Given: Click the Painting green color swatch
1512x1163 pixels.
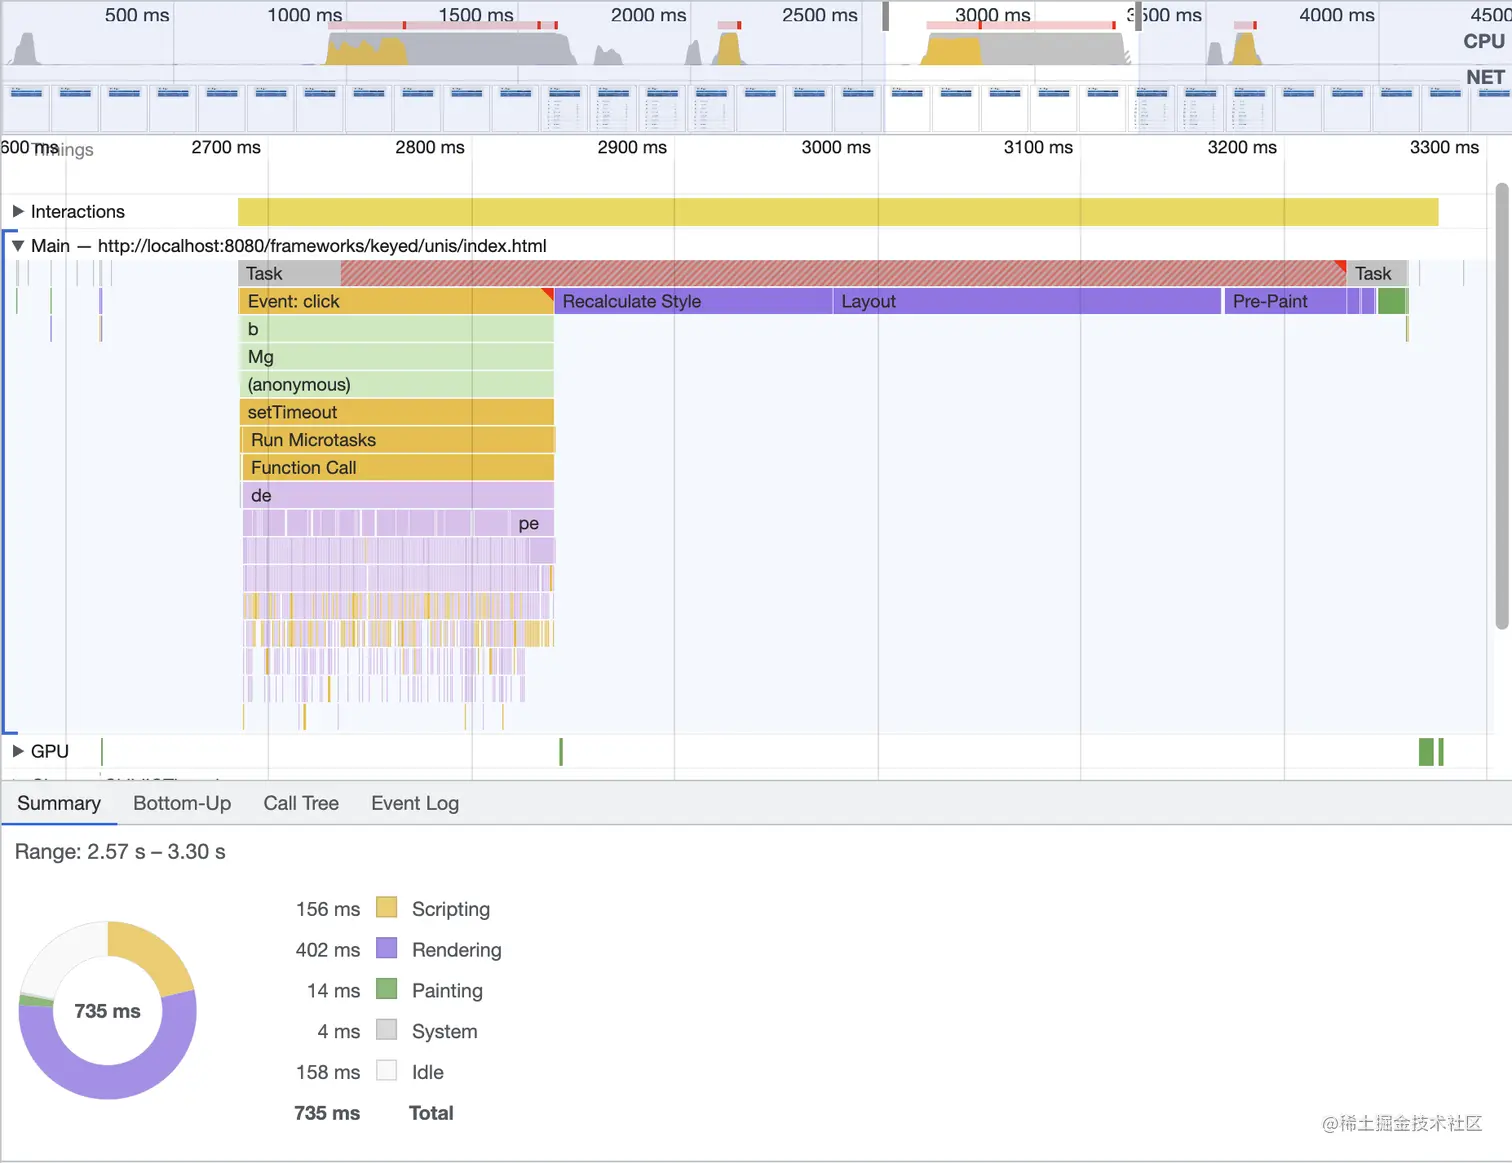Looking at the screenshot, I should tap(386, 989).
